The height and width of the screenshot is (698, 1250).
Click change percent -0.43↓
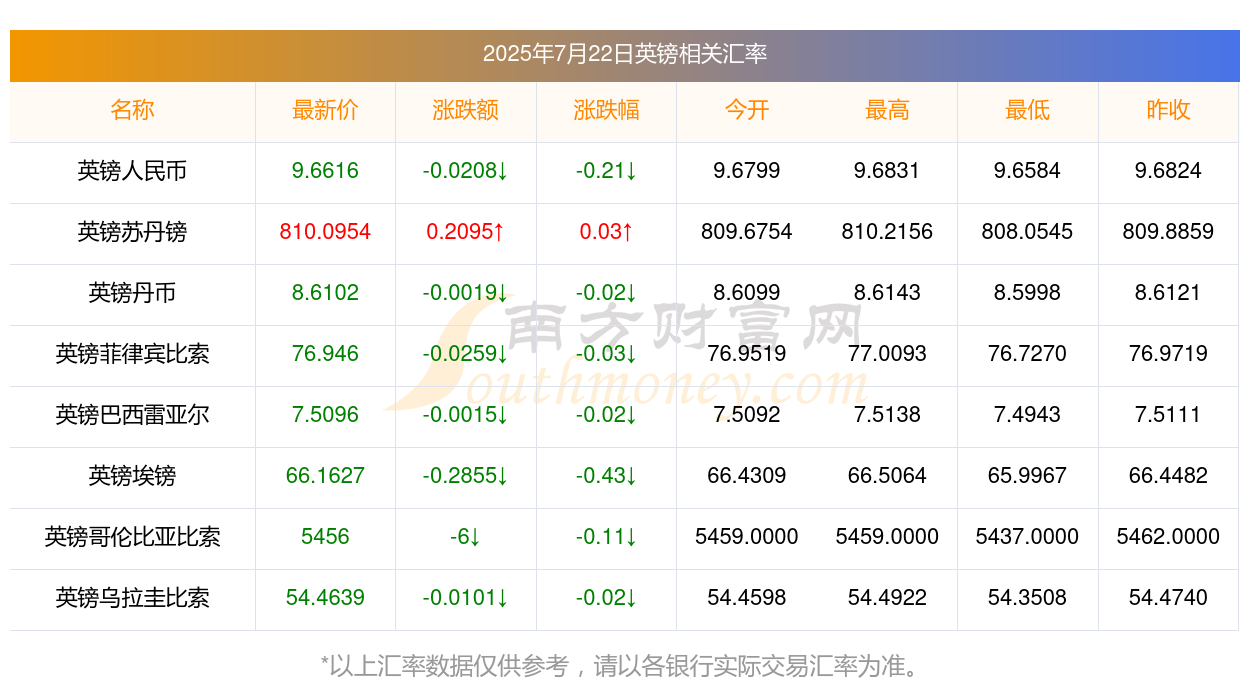click(606, 476)
